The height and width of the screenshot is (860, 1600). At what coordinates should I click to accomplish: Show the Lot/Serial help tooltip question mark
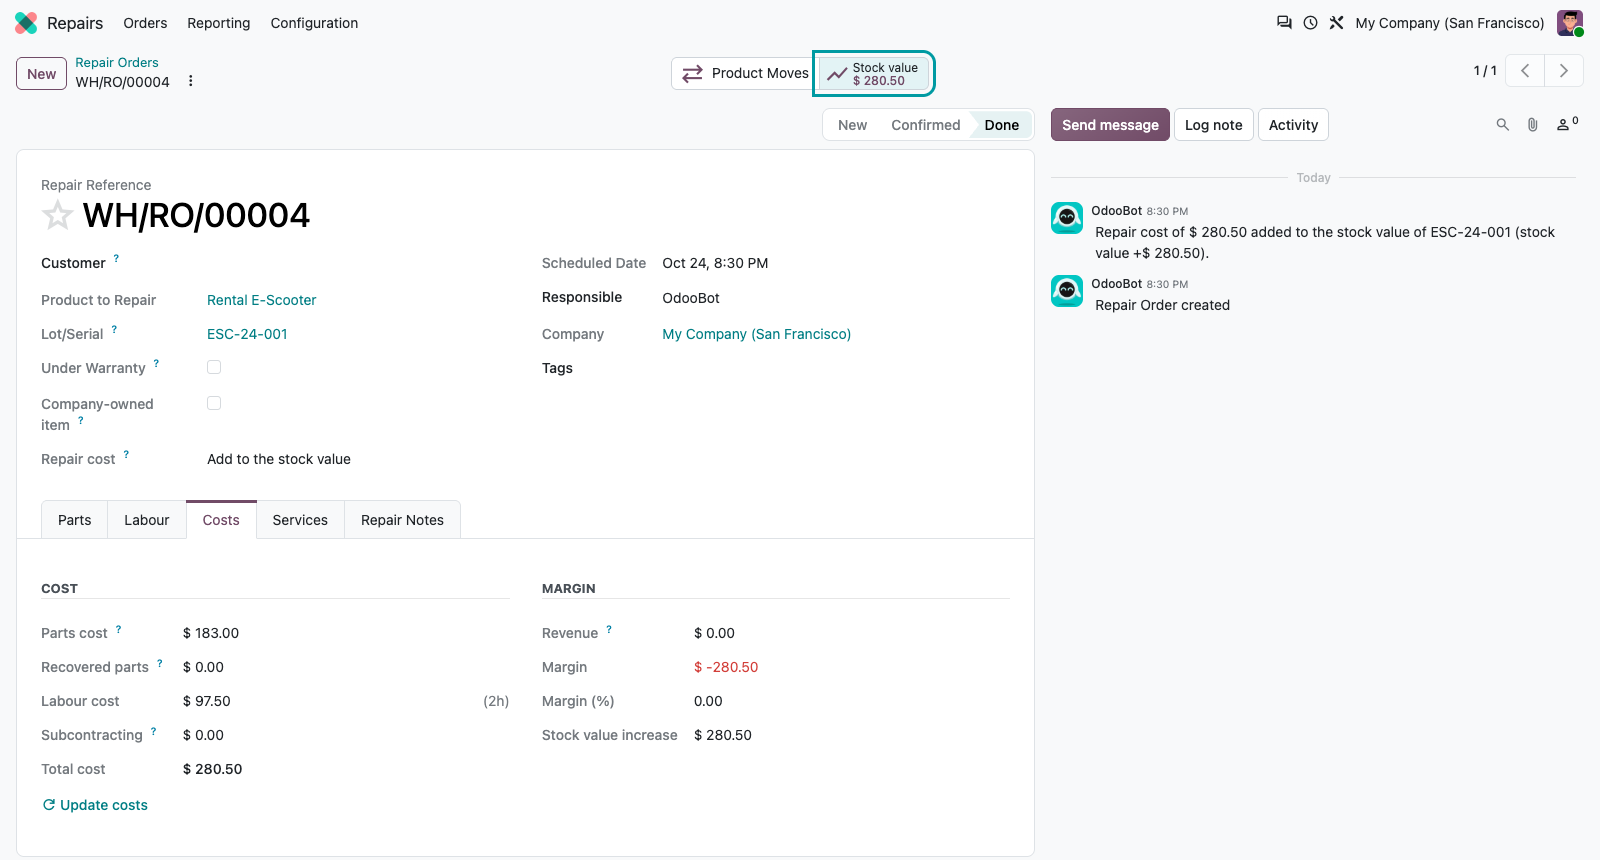pyautogui.click(x=114, y=329)
